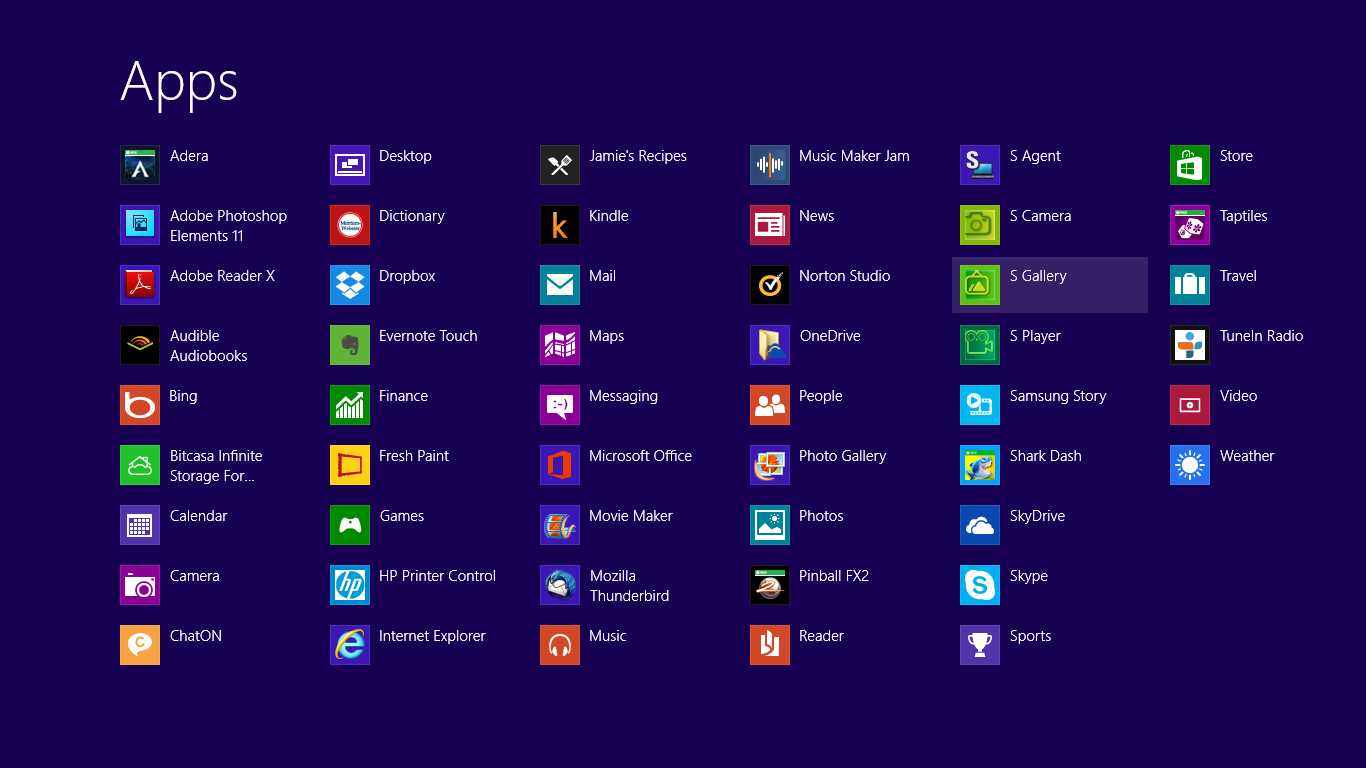Open the Travel suitcase icon
The height and width of the screenshot is (768, 1366).
1190,285
